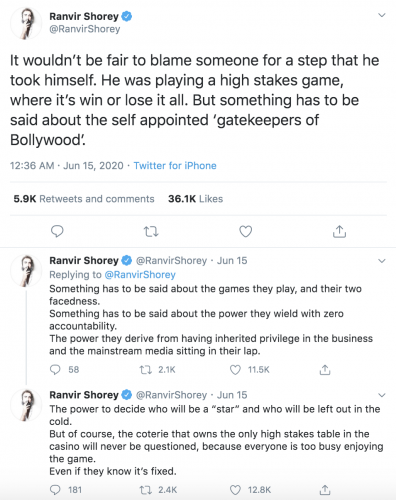View the 36.1K Likes list
Image resolution: width=396 pixels, height=500 pixels.
[195, 199]
